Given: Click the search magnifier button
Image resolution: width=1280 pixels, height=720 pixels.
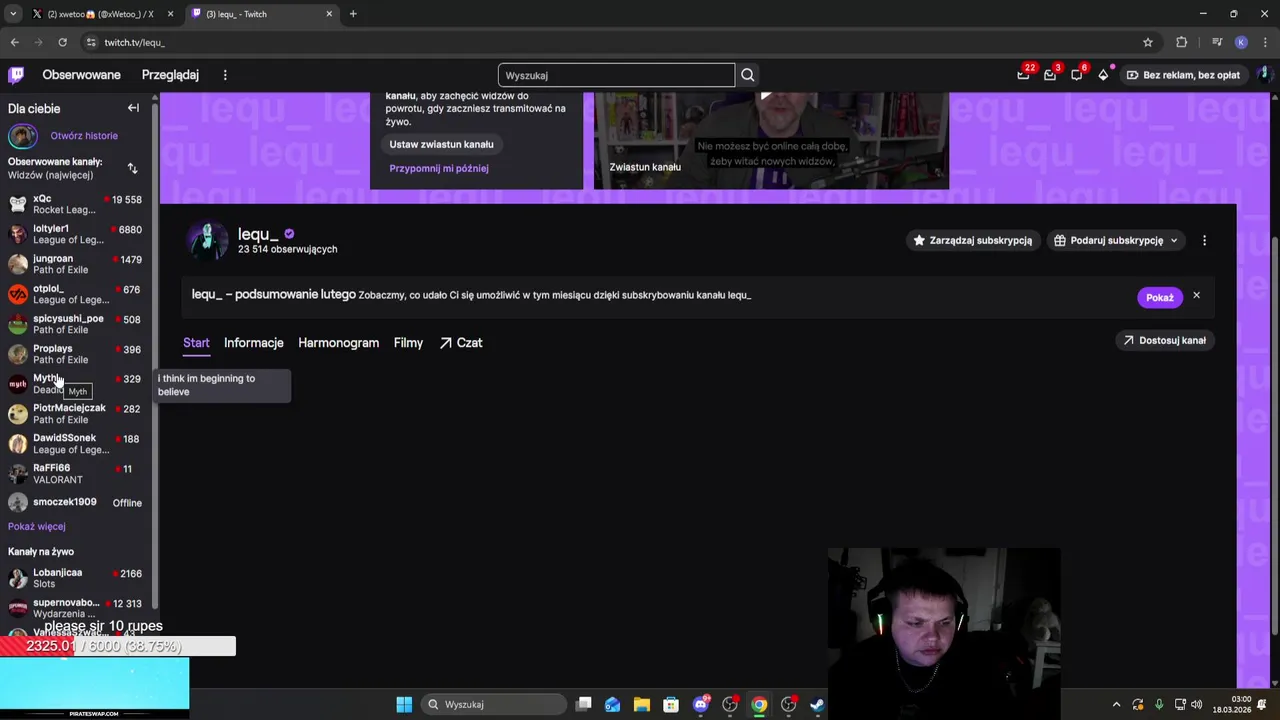Looking at the screenshot, I should (747, 75).
